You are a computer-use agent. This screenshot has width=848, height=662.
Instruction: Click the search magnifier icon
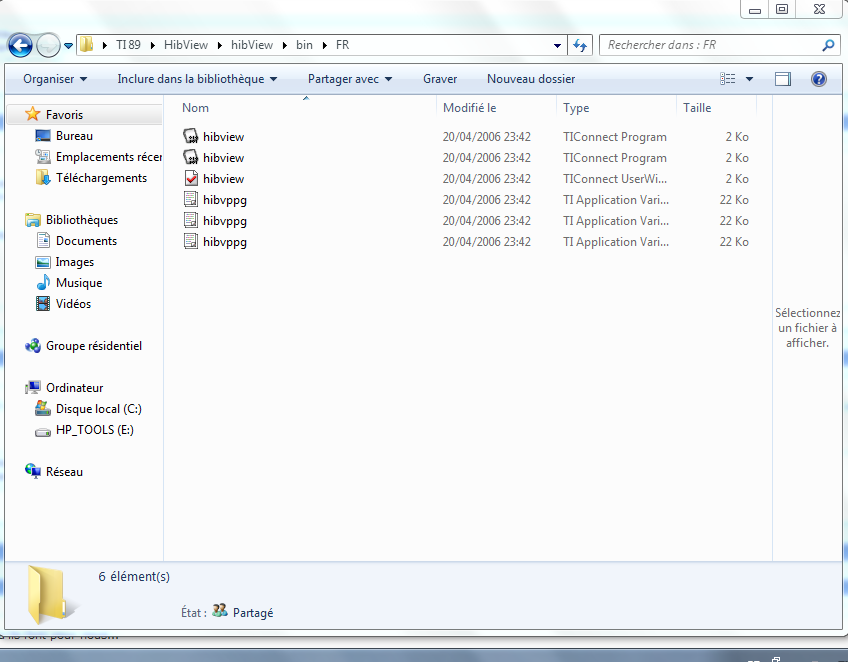(828, 45)
